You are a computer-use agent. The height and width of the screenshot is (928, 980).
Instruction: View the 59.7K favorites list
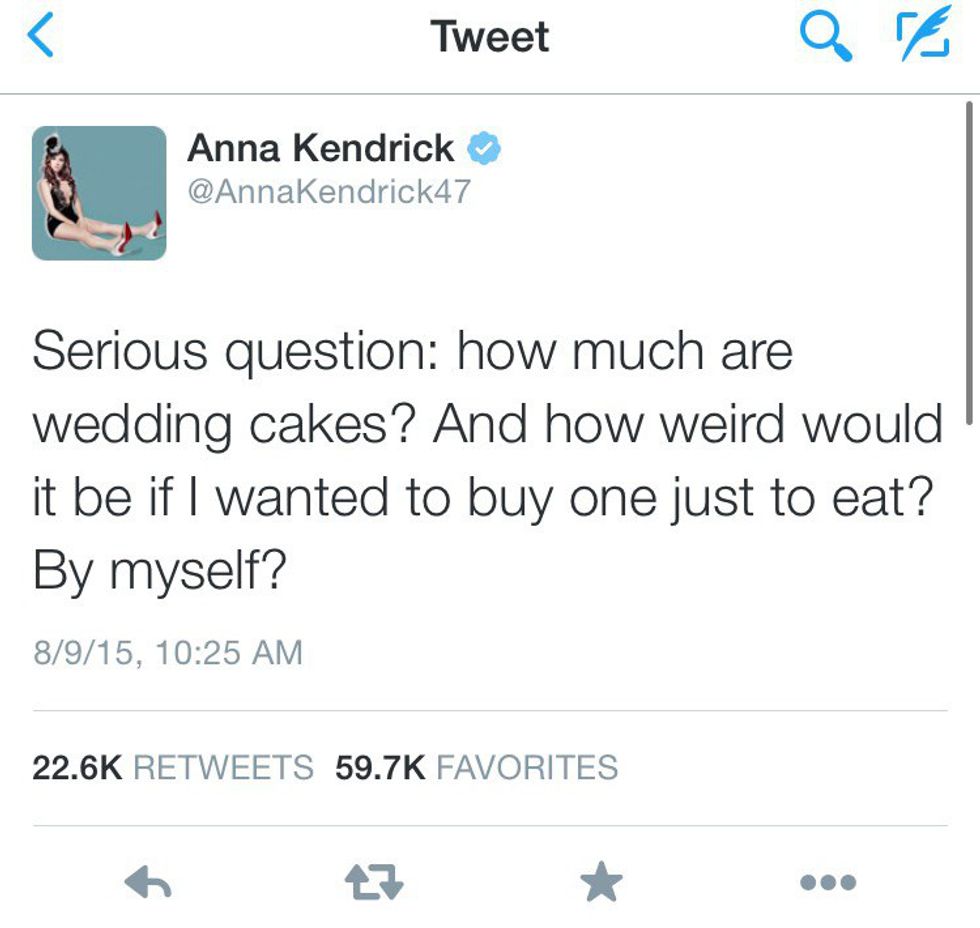coord(476,767)
